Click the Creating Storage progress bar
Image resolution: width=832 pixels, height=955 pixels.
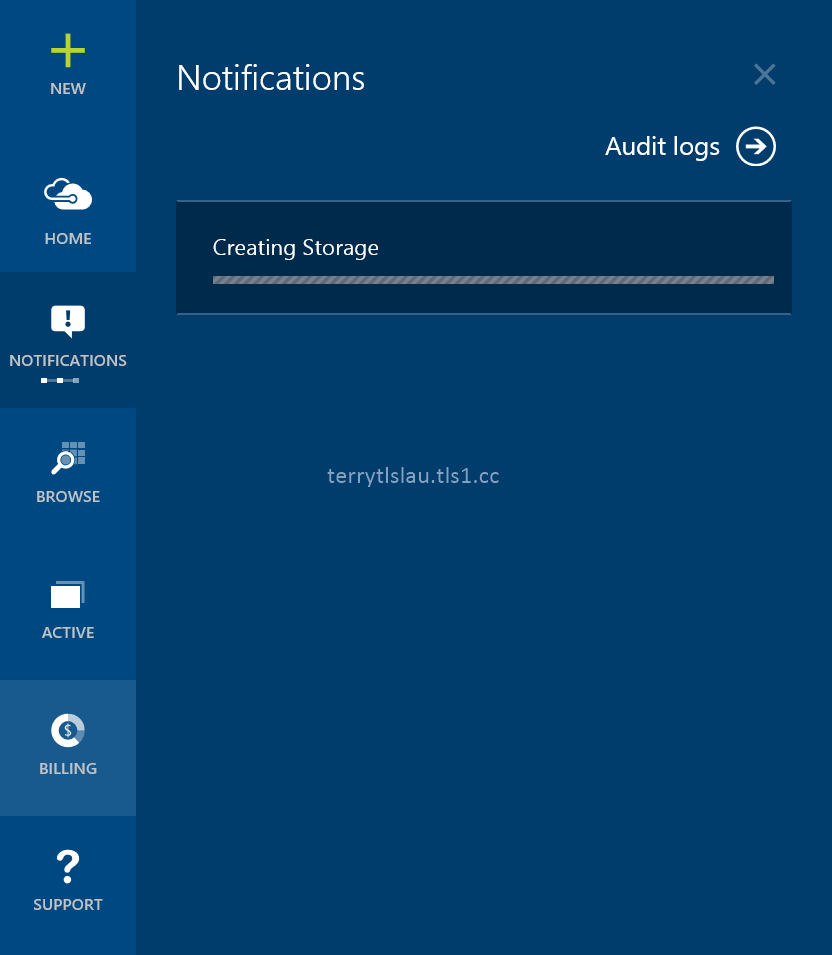(493, 280)
